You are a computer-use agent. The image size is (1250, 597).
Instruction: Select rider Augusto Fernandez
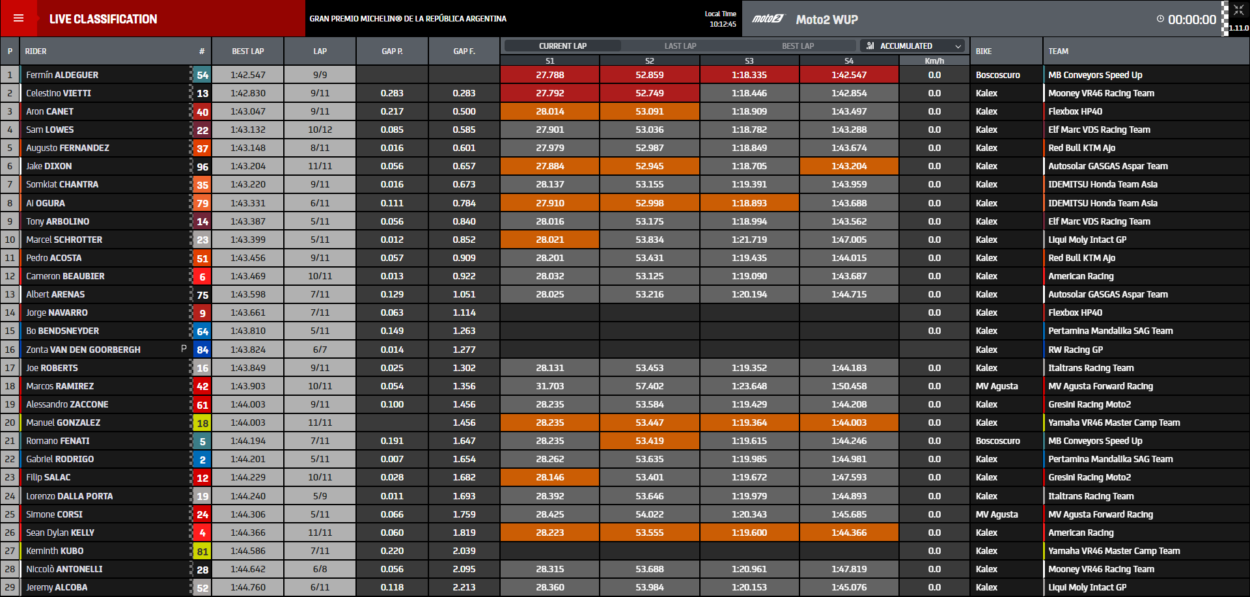click(x=68, y=148)
